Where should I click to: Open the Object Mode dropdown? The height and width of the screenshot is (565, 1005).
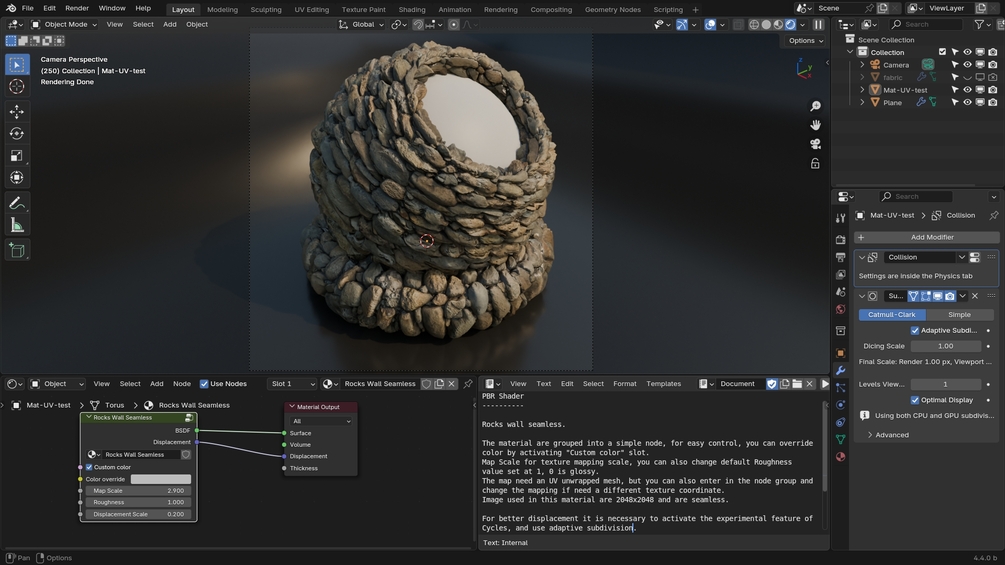point(64,24)
